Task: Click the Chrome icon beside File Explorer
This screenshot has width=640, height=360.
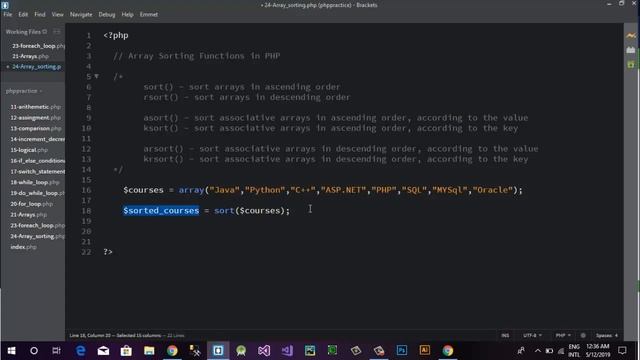Action: [172, 351]
